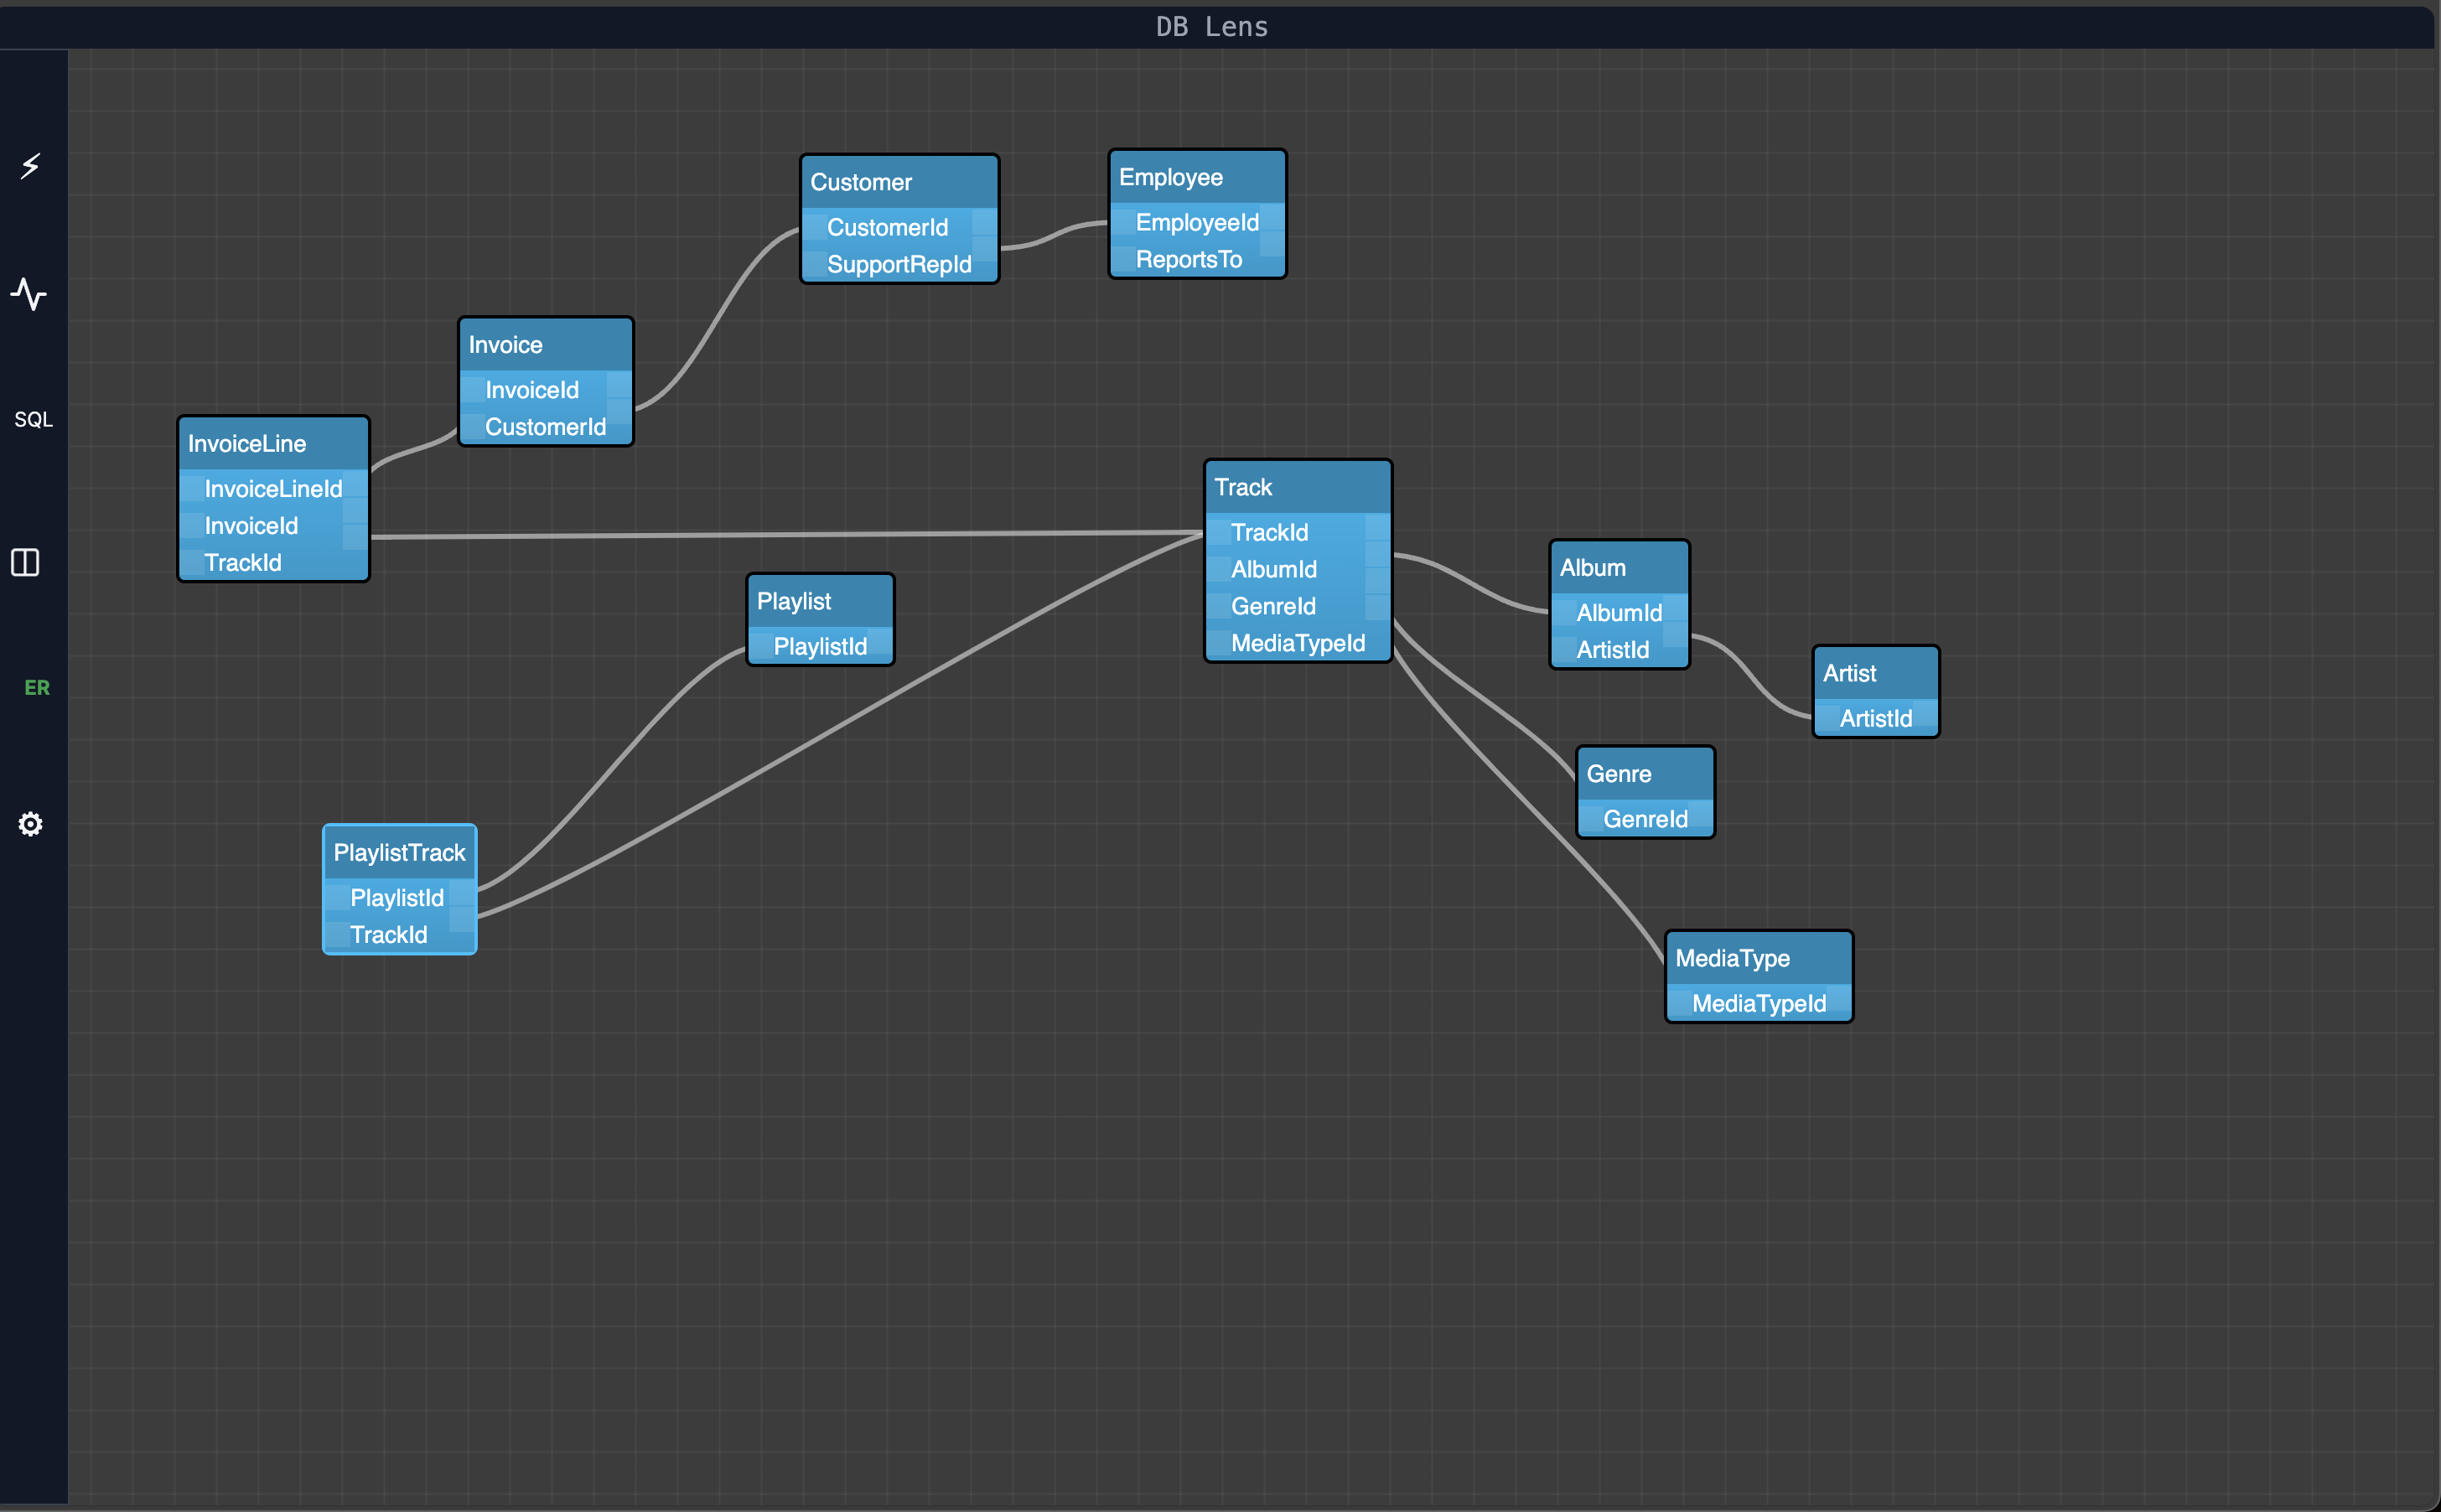Image resolution: width=2441 pixels, height=1512 pixels.
Task: Select the InvoiceLine table header
Action: (273, 444)
